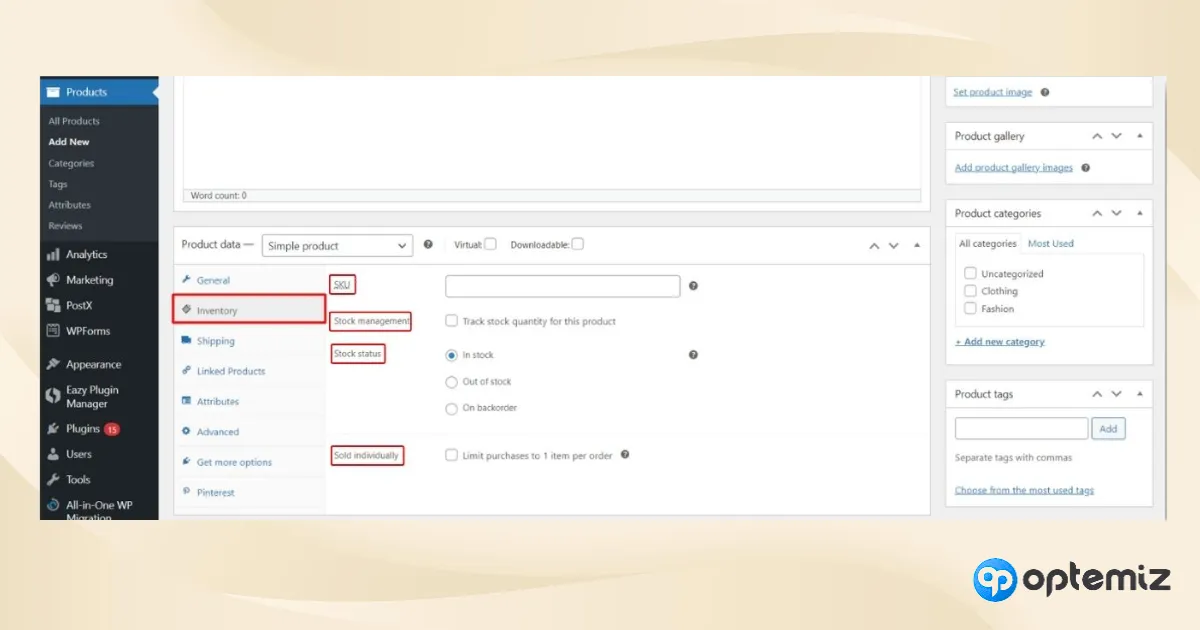
Task: Collapse the Product gallery panel triangle toggle
Action: tap(1139, 136)
